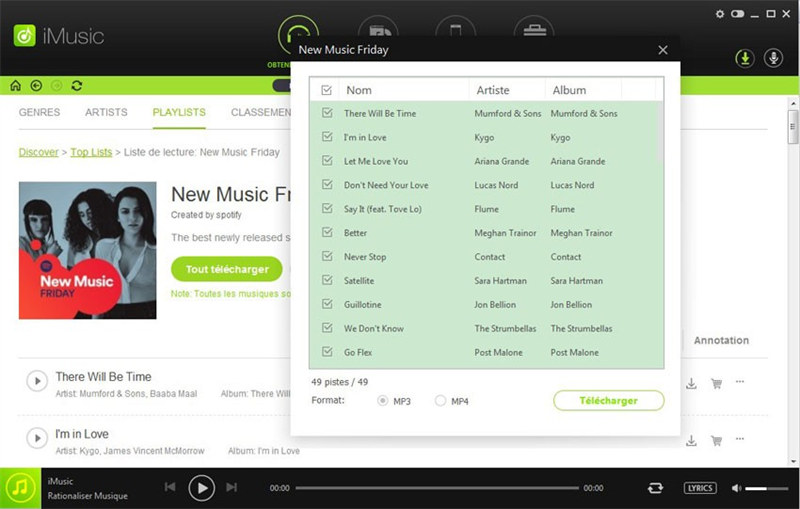800x509 pixels.
Task: Switch to the PLAYLISTS tab
Action: 179,112
